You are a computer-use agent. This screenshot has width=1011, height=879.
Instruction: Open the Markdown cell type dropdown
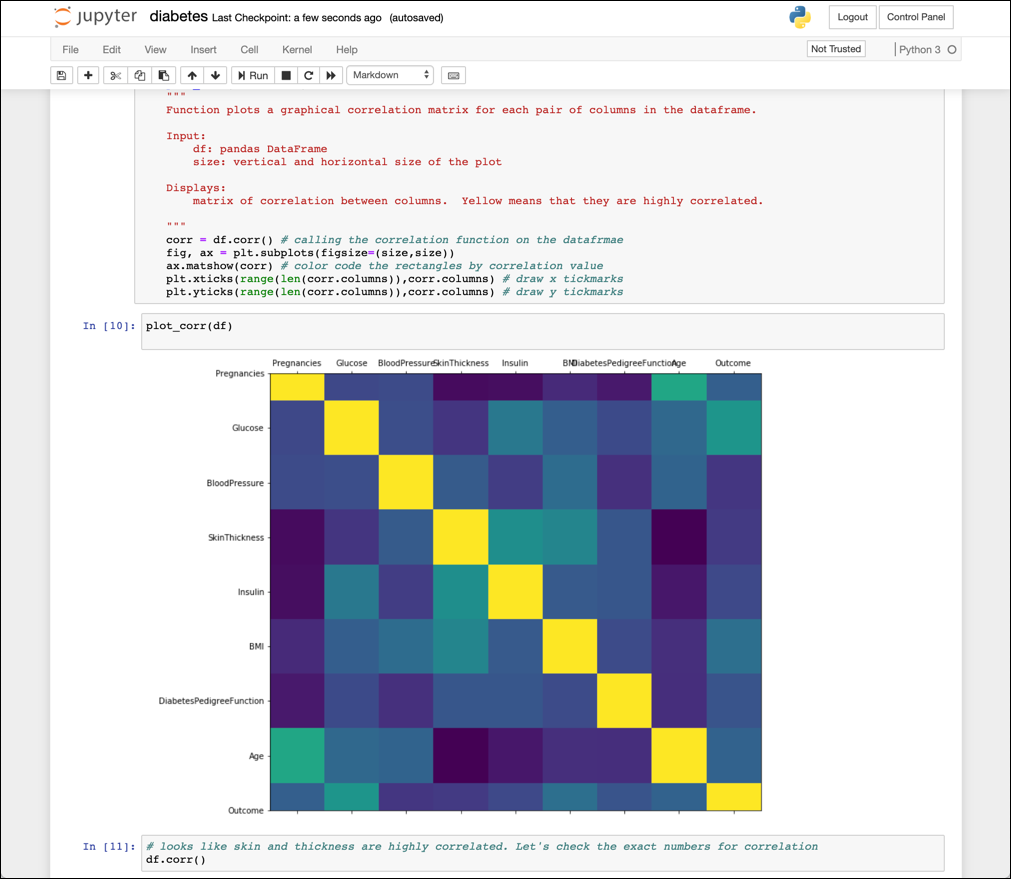(x=390, y=76)
